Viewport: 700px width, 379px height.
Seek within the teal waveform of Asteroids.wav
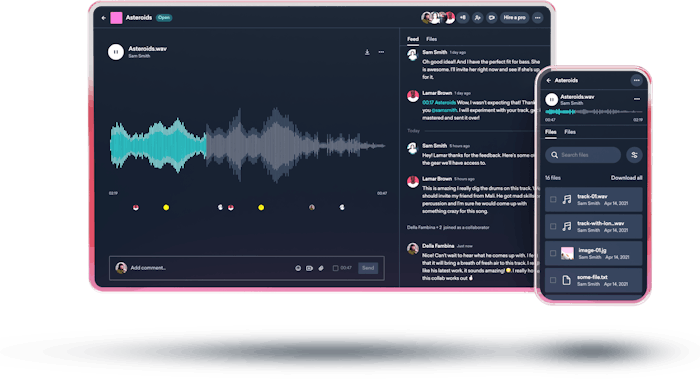[x=158, y=146]
